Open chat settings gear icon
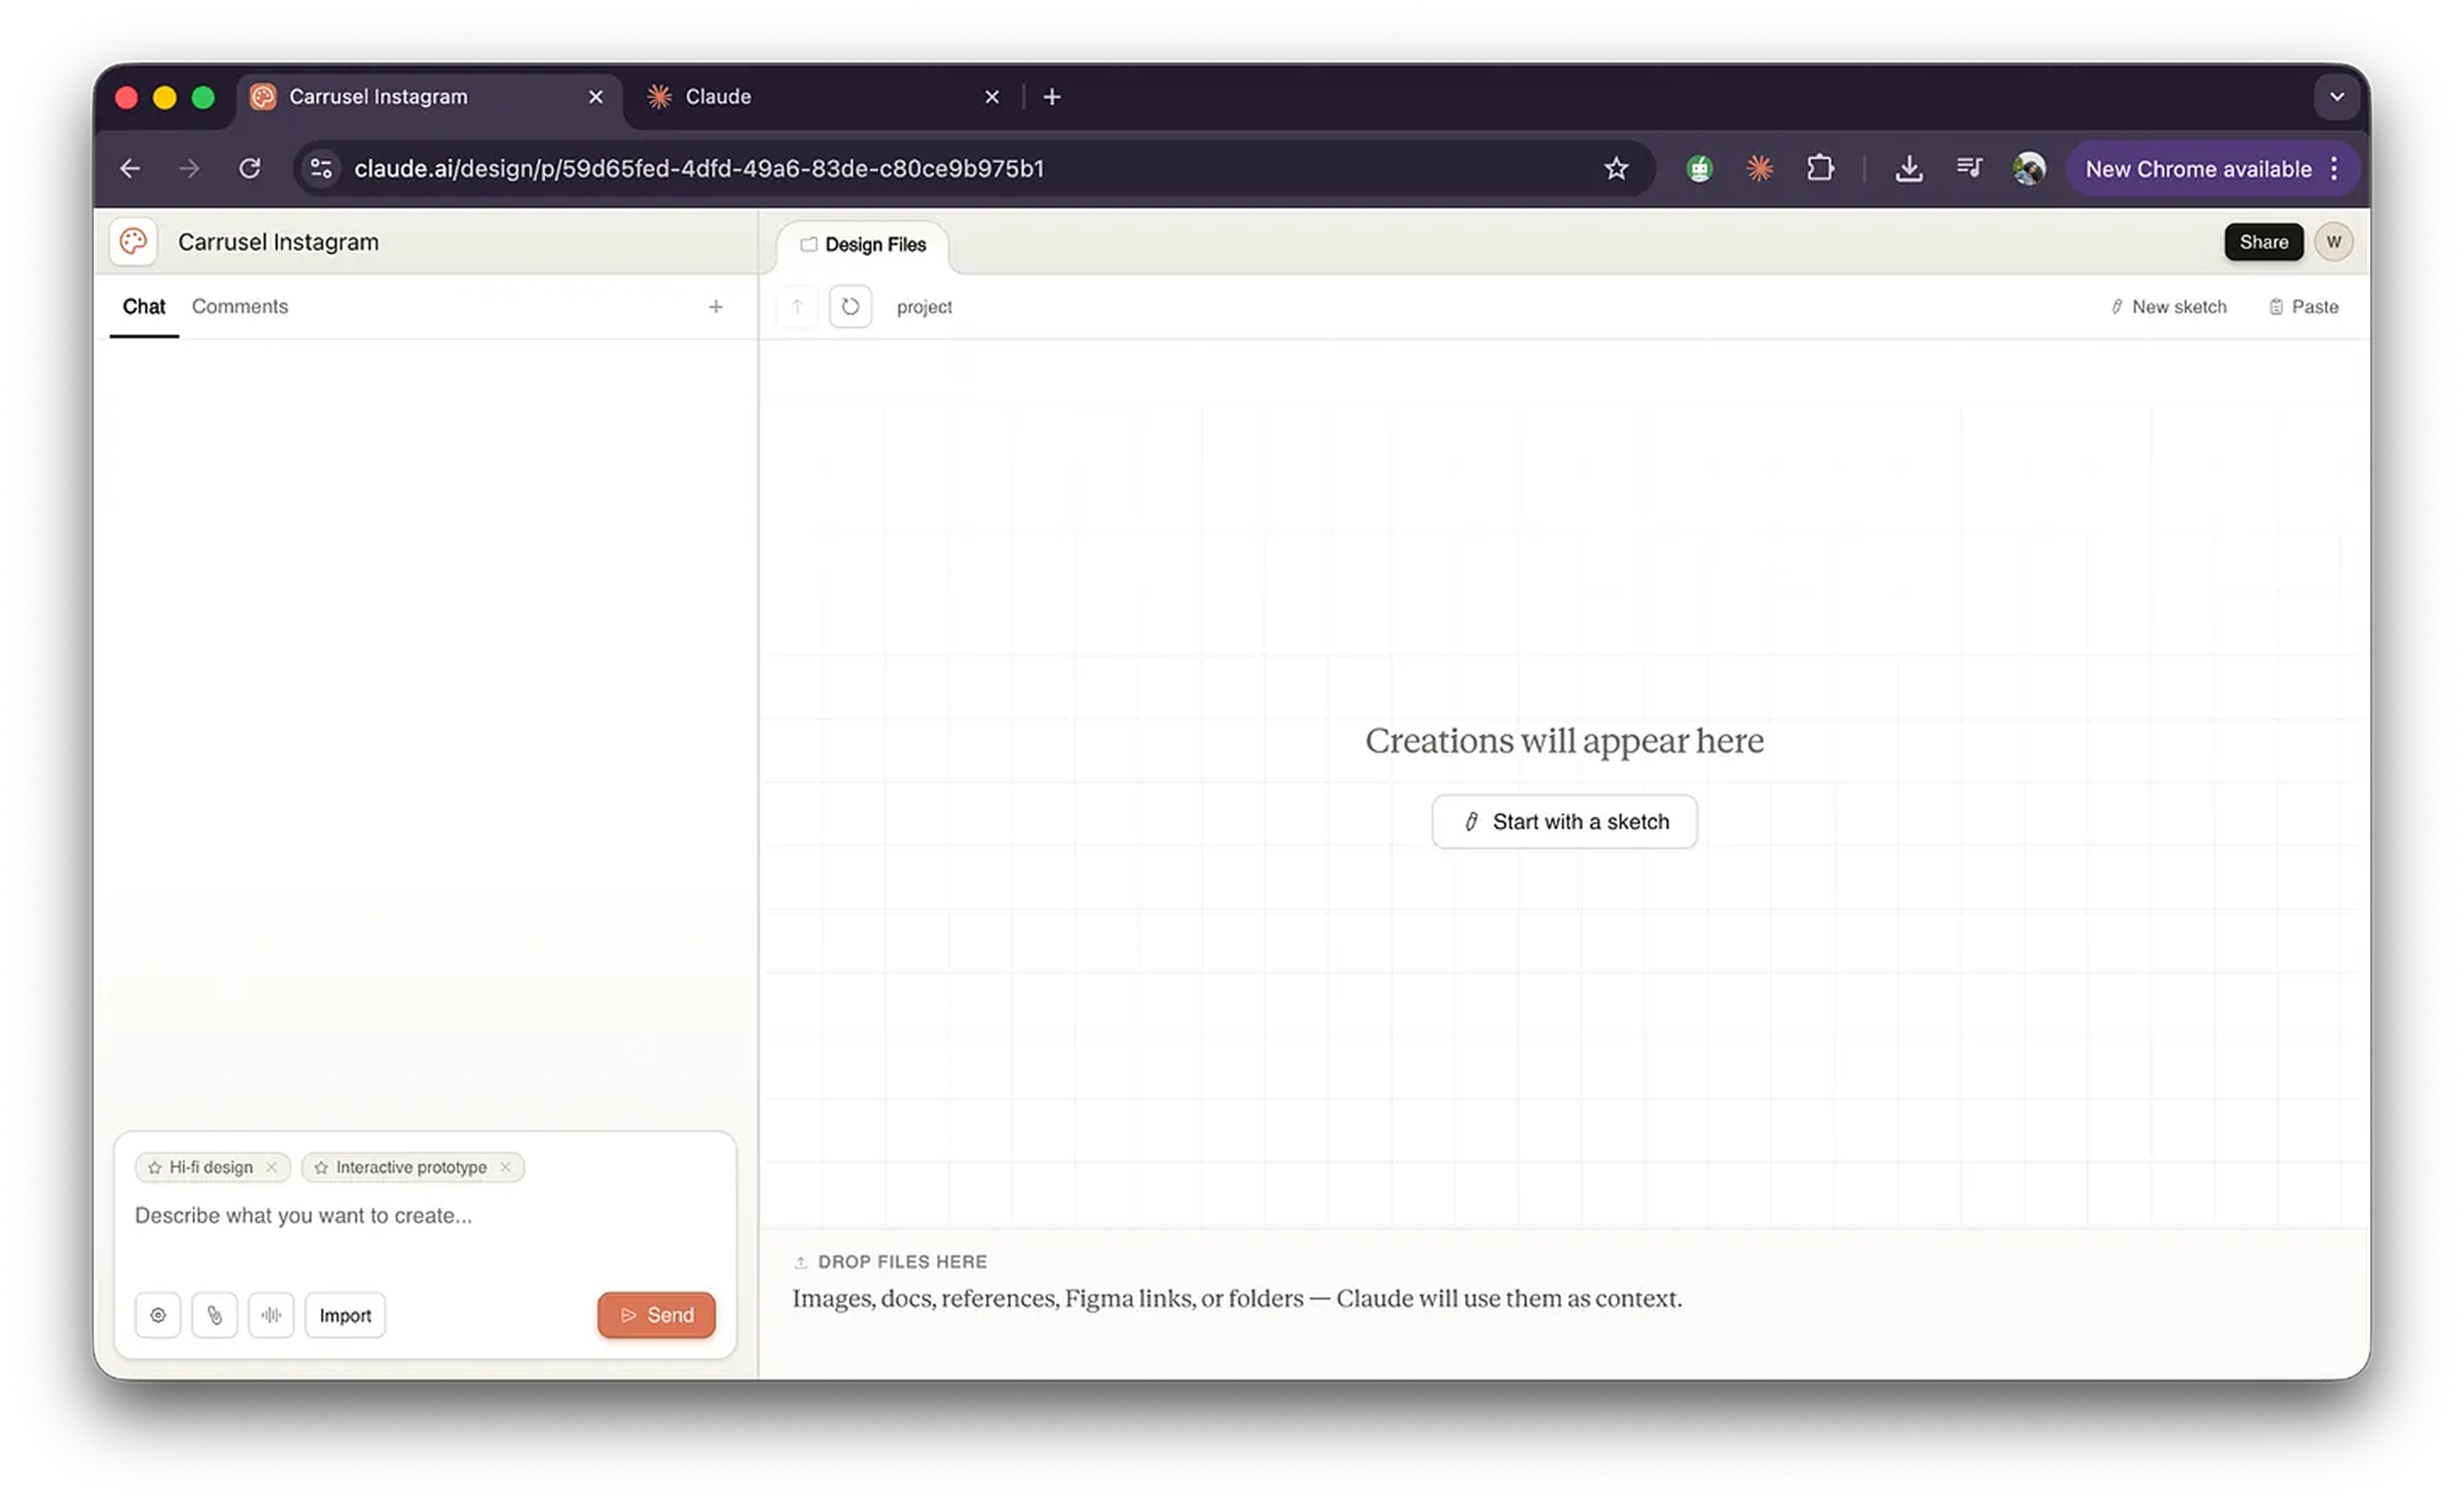The image size is (2464, 1504). point(158,1315)
